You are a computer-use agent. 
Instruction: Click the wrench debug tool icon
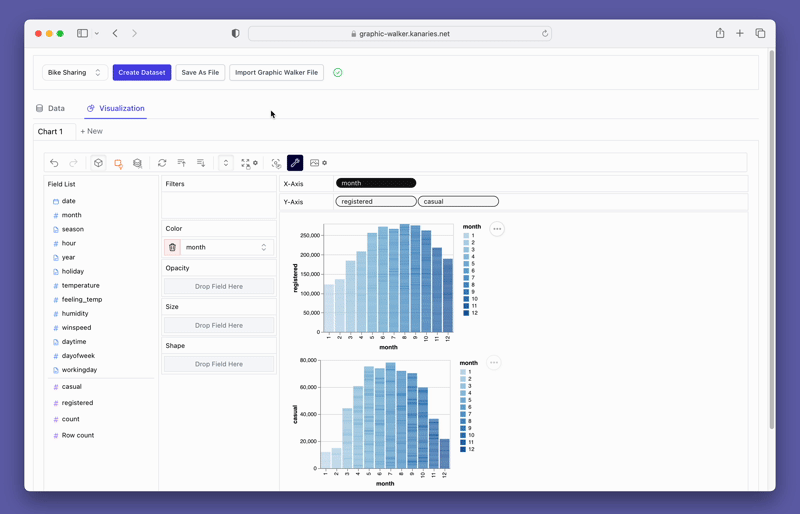coord(295,163)
